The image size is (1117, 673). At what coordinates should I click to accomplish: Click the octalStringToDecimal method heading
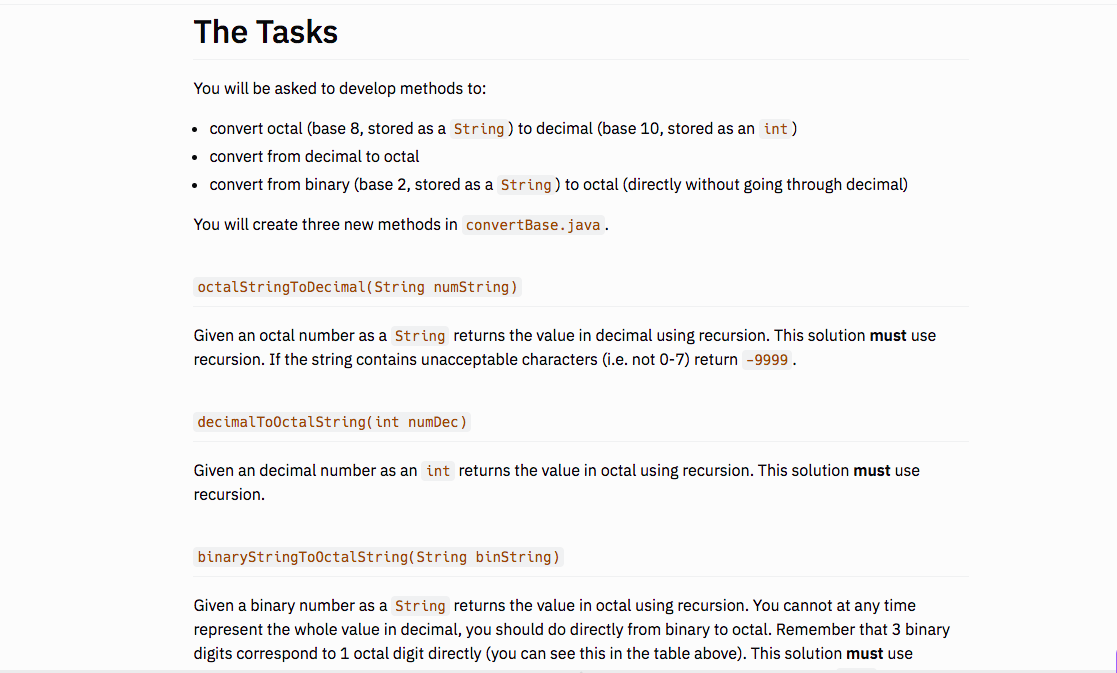point(357,287)
